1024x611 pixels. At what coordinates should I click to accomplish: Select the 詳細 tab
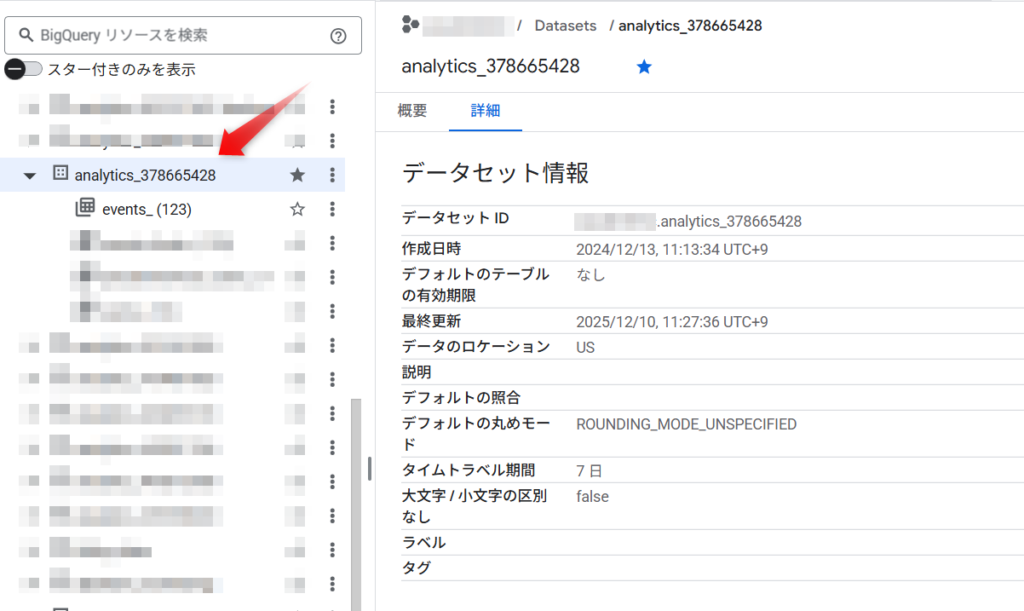point(485,111)
